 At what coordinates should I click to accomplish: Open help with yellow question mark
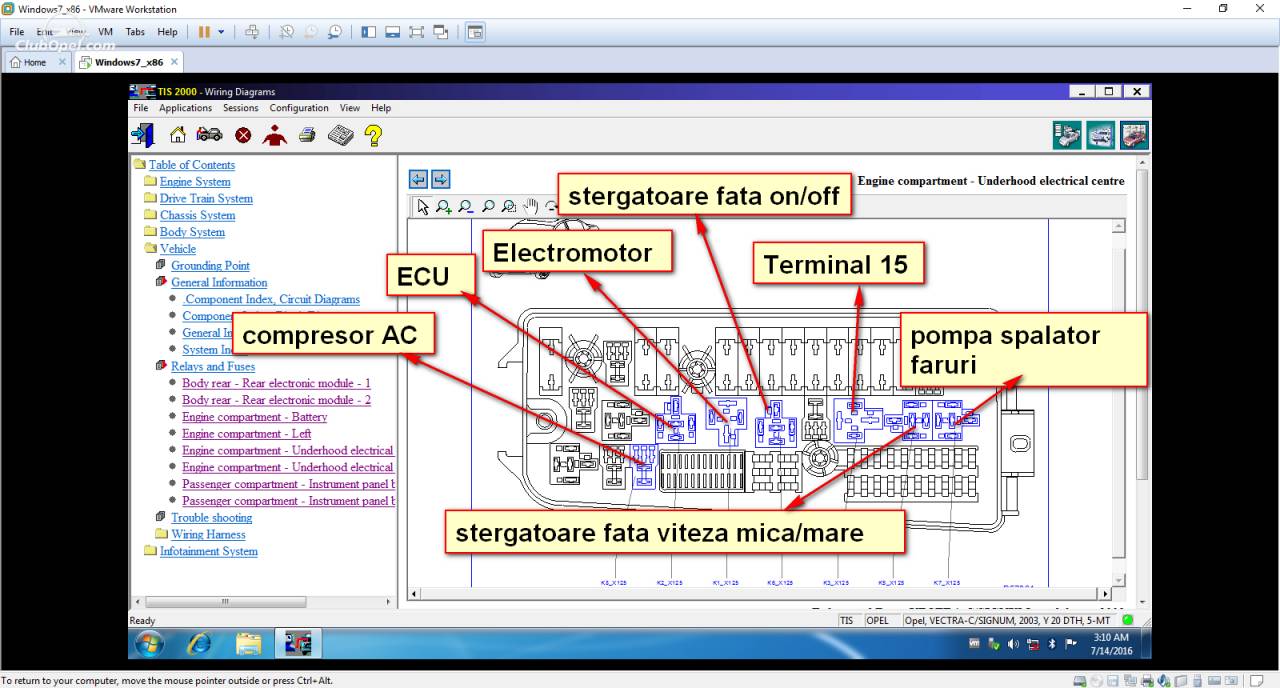[373, 135]
